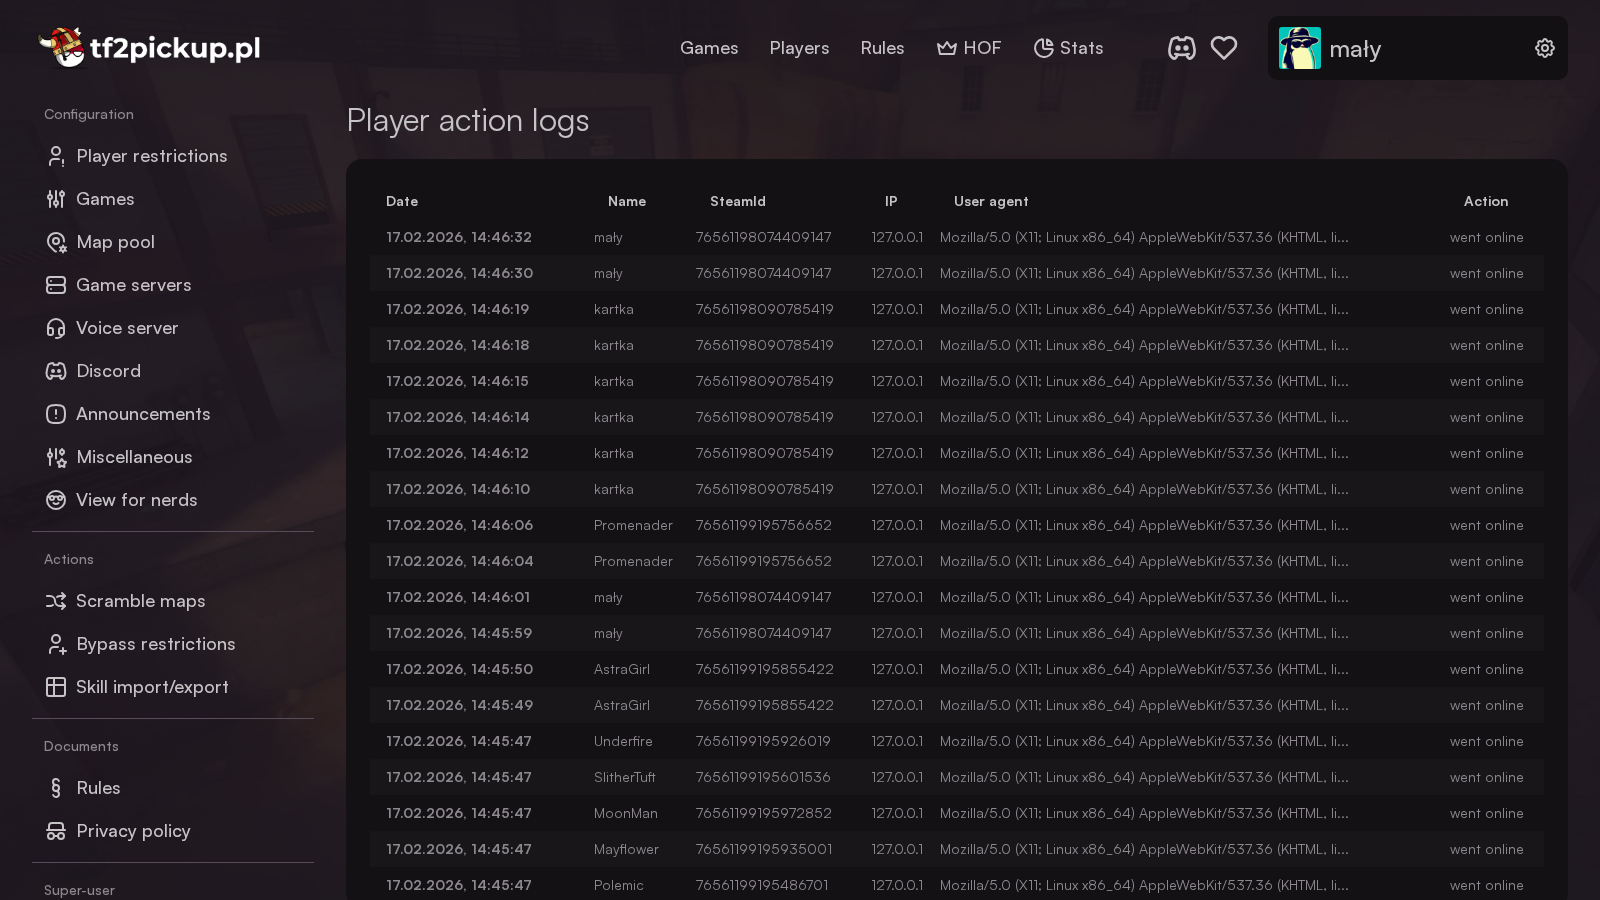Navigate to the Stats section

point(1068,47)
